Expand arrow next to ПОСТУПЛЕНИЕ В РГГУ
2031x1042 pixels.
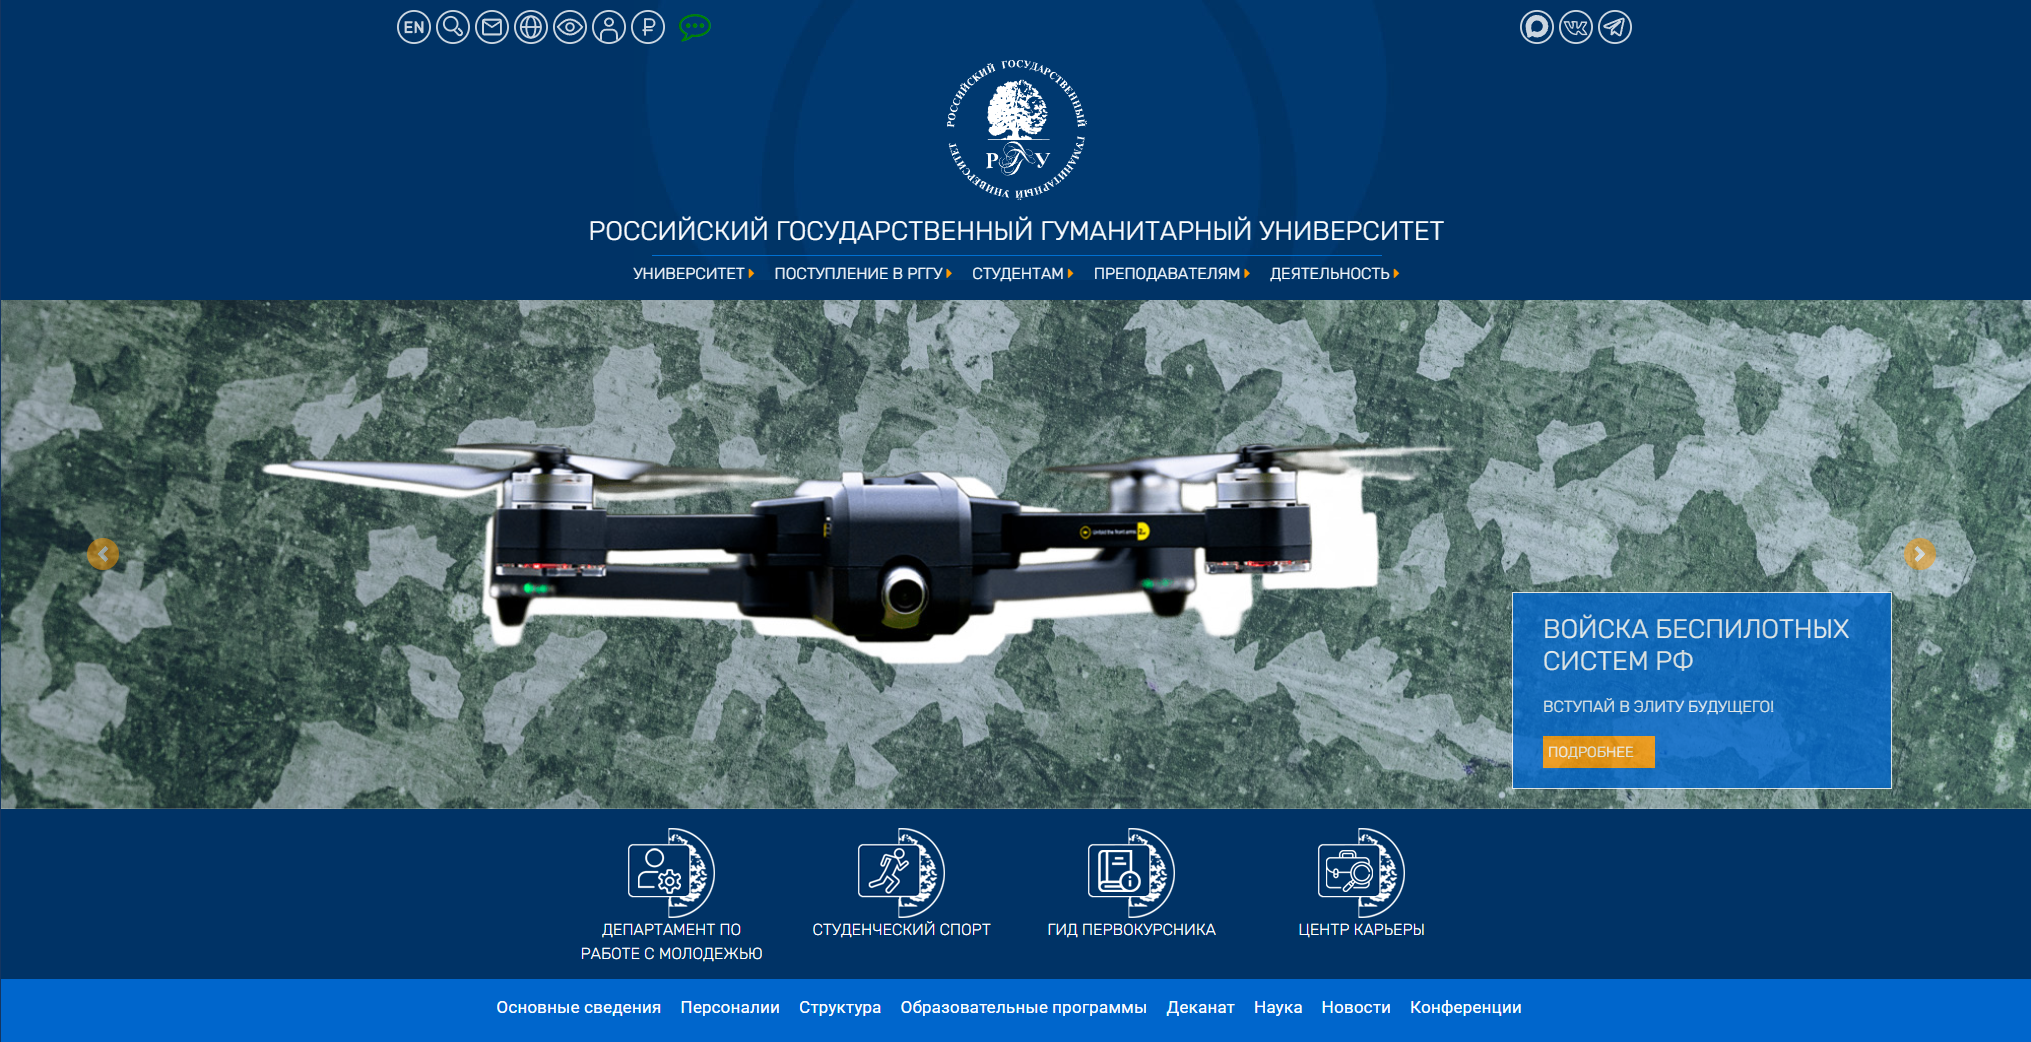949,273
